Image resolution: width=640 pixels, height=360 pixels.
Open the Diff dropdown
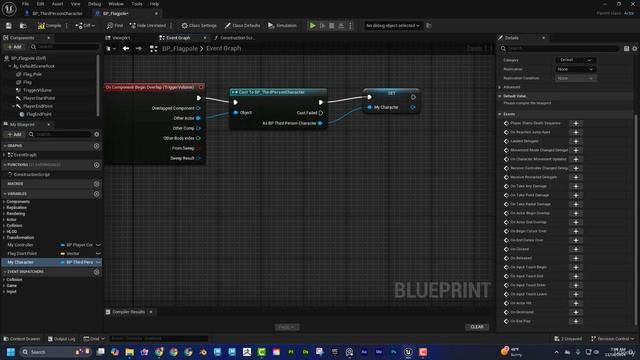85,25
